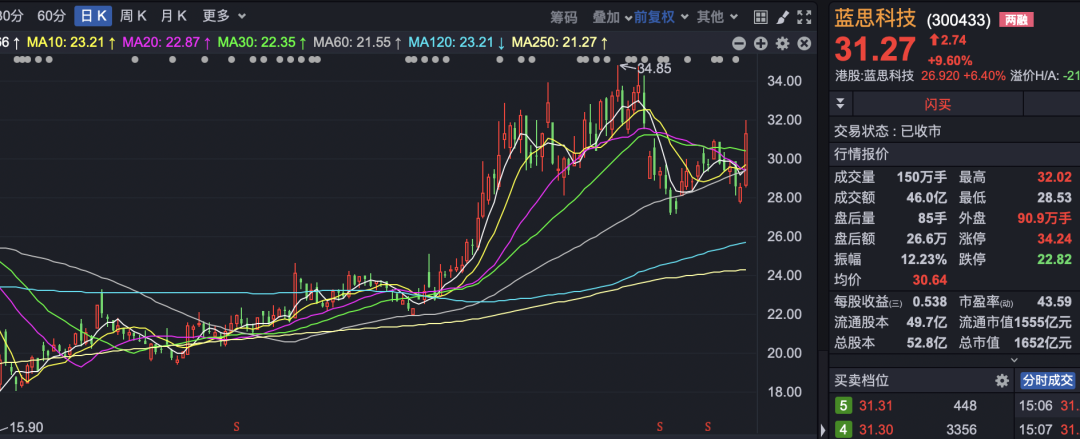
Task: Select the drawing brush tool
Action: tap(782, 16)
